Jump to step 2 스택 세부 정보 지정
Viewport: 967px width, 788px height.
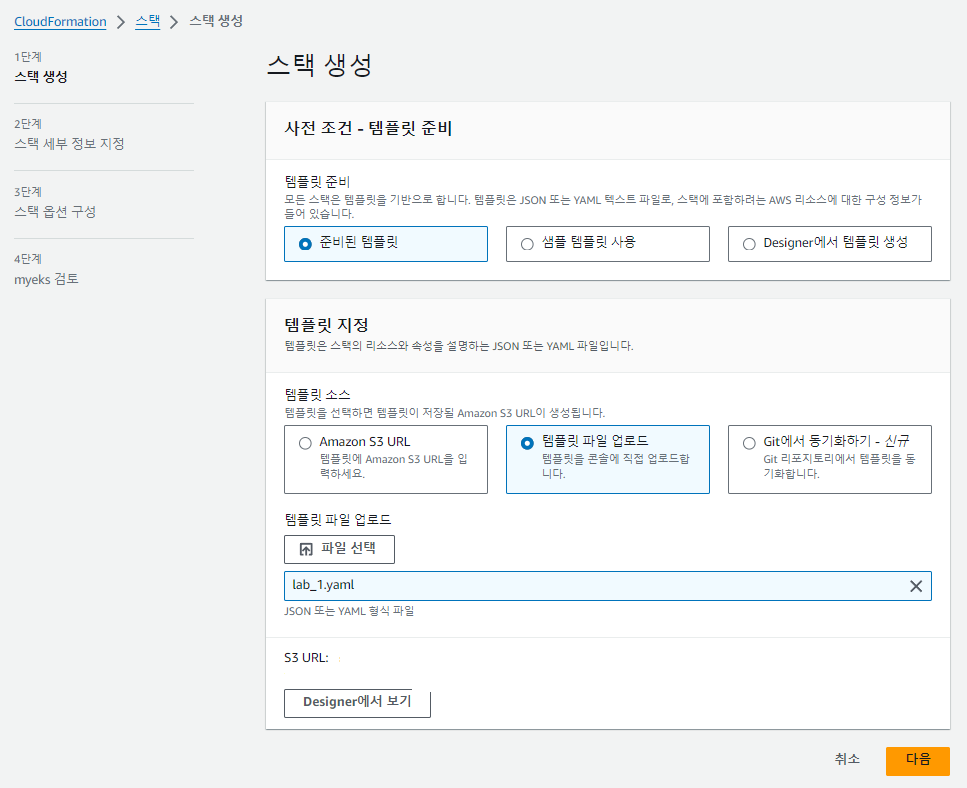69,144
